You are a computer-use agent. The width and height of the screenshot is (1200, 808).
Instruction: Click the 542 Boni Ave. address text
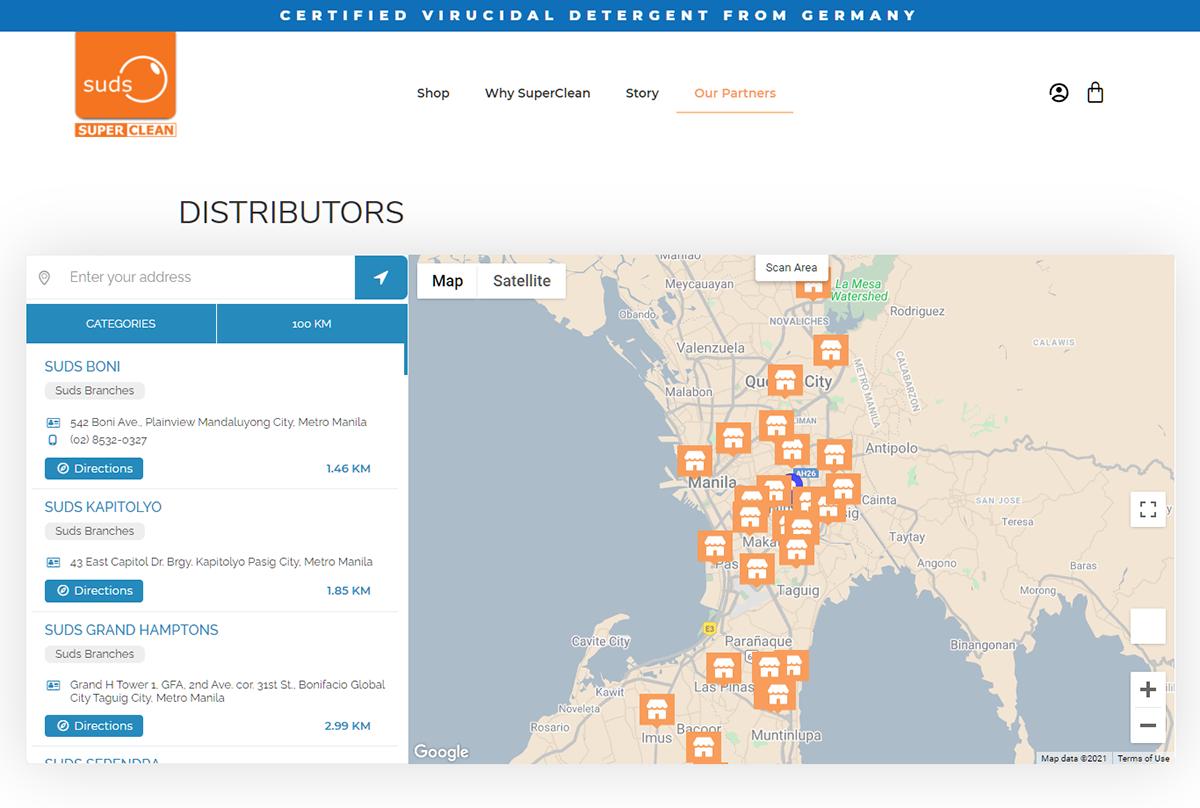click(x=218, y=422)
